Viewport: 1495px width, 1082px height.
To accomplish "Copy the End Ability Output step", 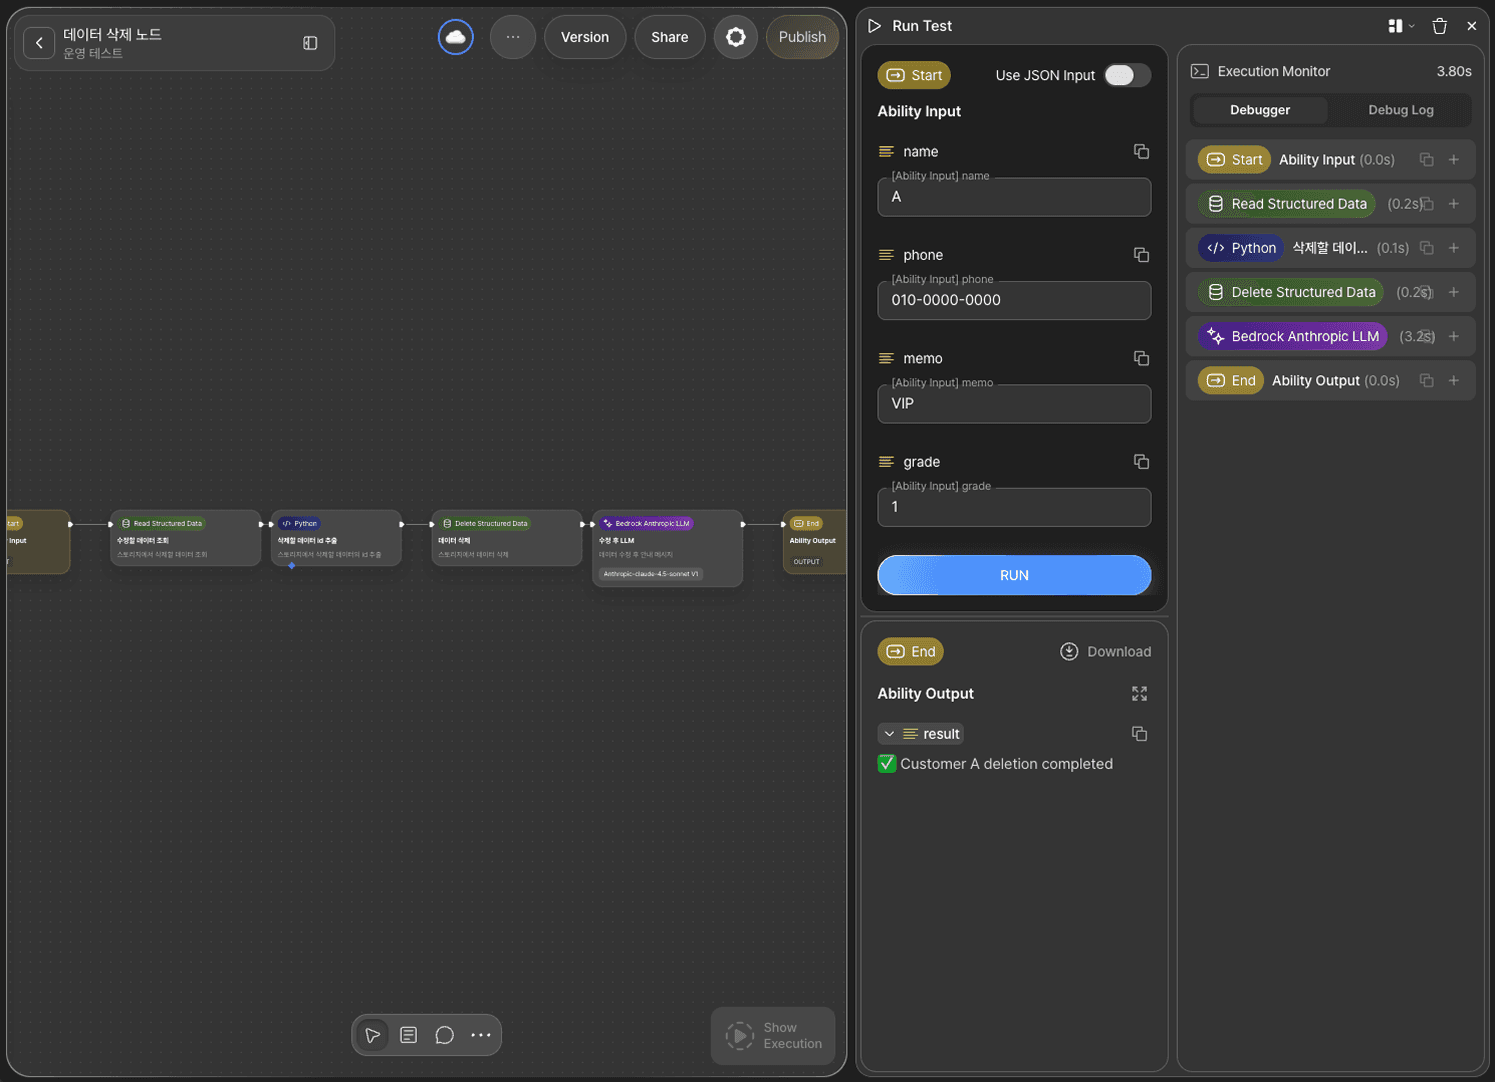I will (x=1427, y=380).
